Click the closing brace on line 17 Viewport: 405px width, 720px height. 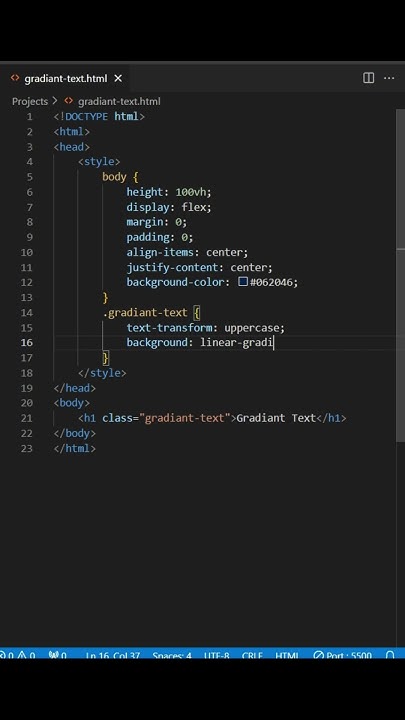pyautogui.click(x=106, y=357)
